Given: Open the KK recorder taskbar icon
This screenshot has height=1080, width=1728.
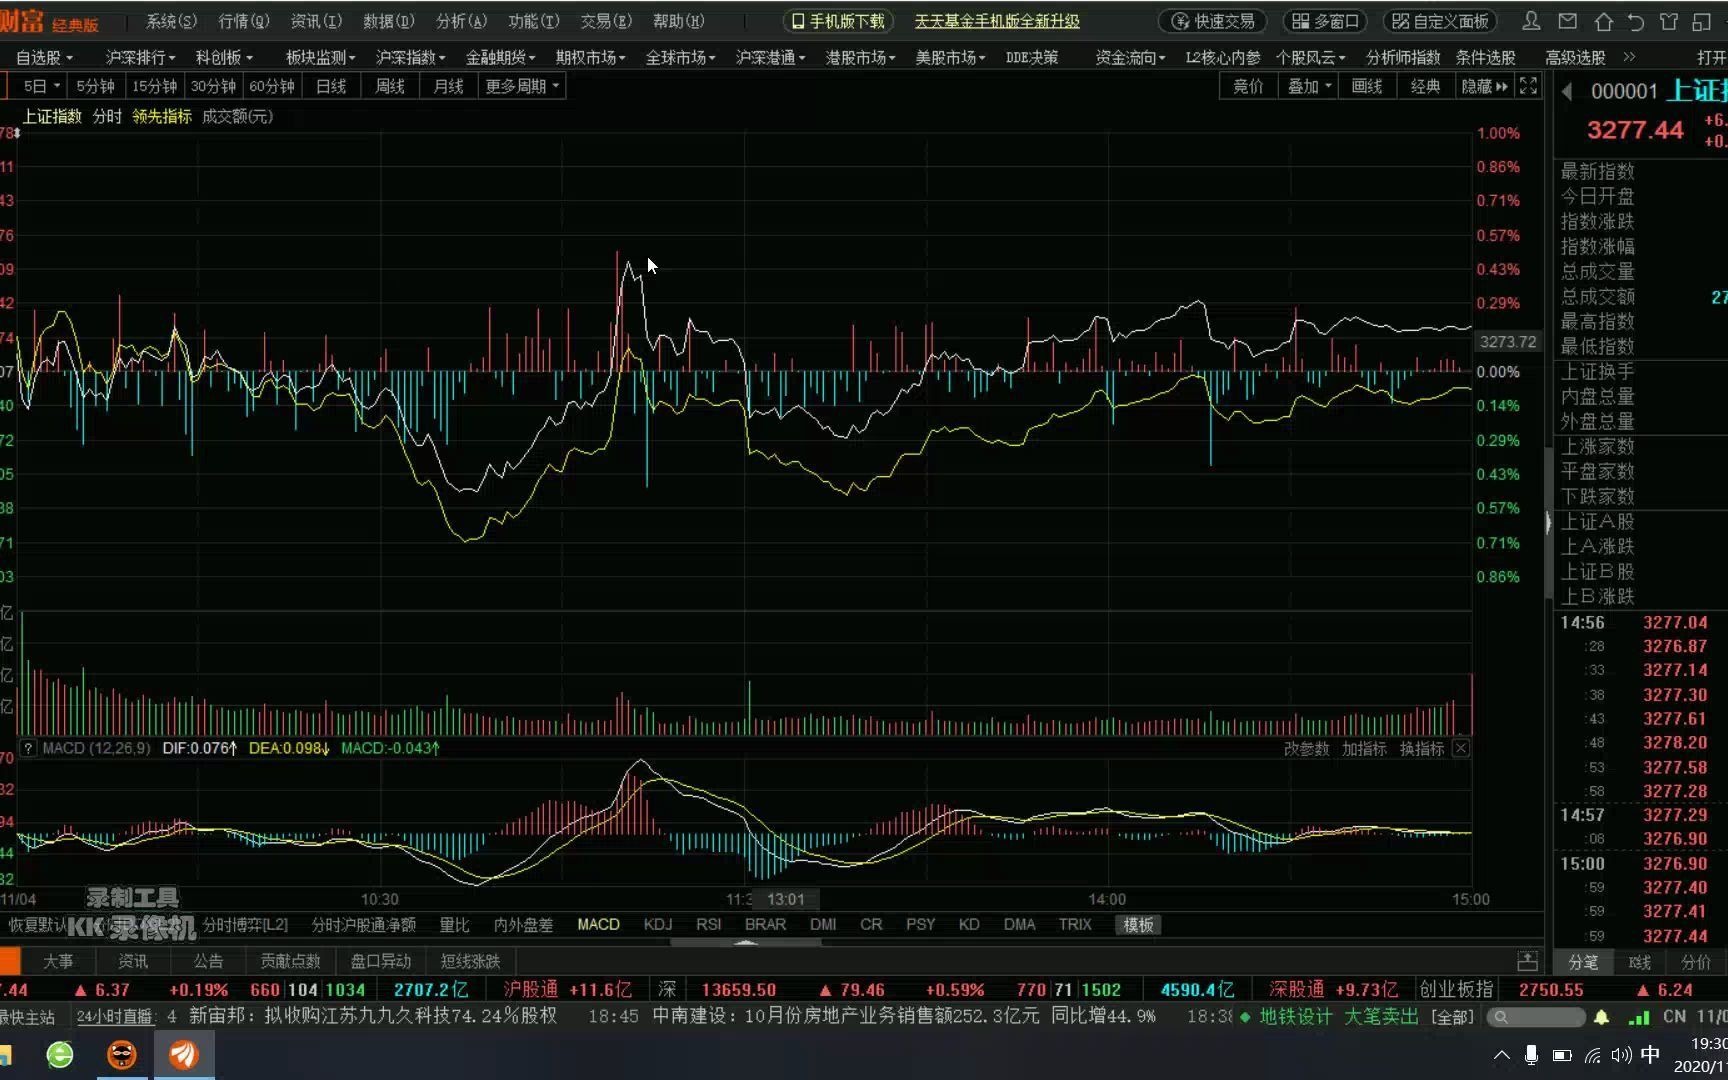Looking at the screenshot, I should click(x=122, y=1055).
